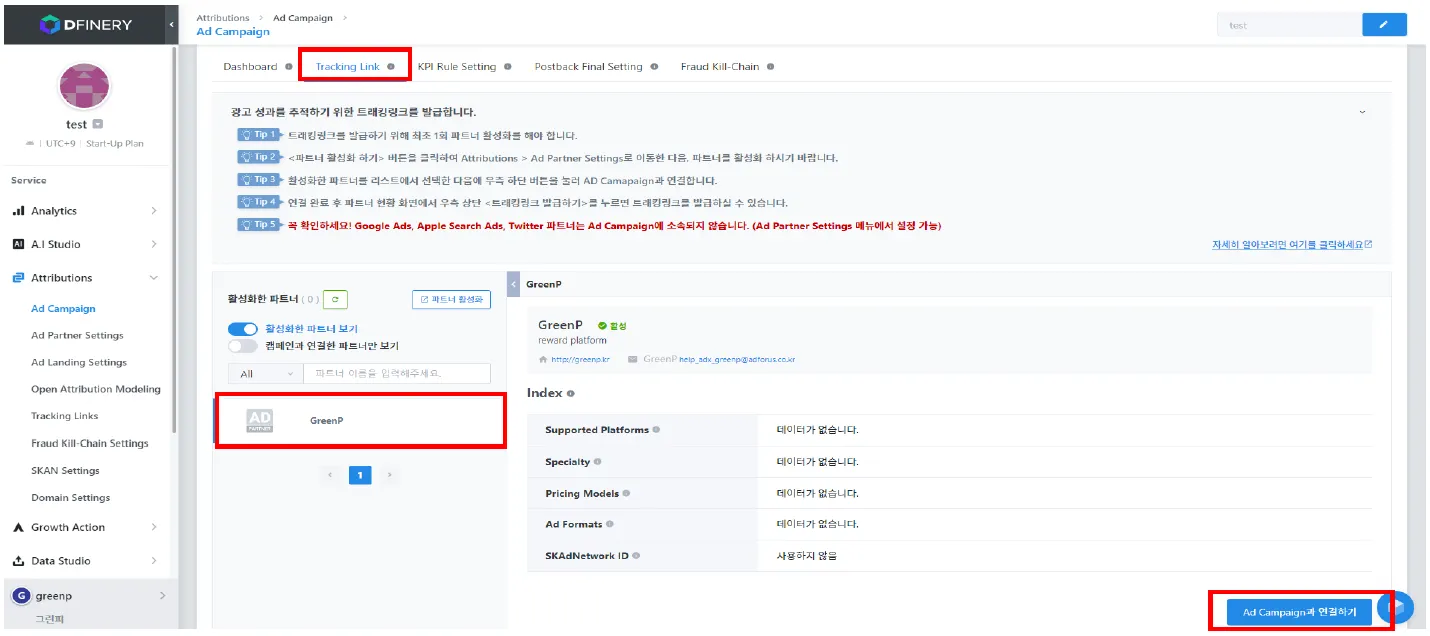The image size is (1430, 636).
Task: Click info icon beside Tracking Link tab
Action: coord(391,67)
